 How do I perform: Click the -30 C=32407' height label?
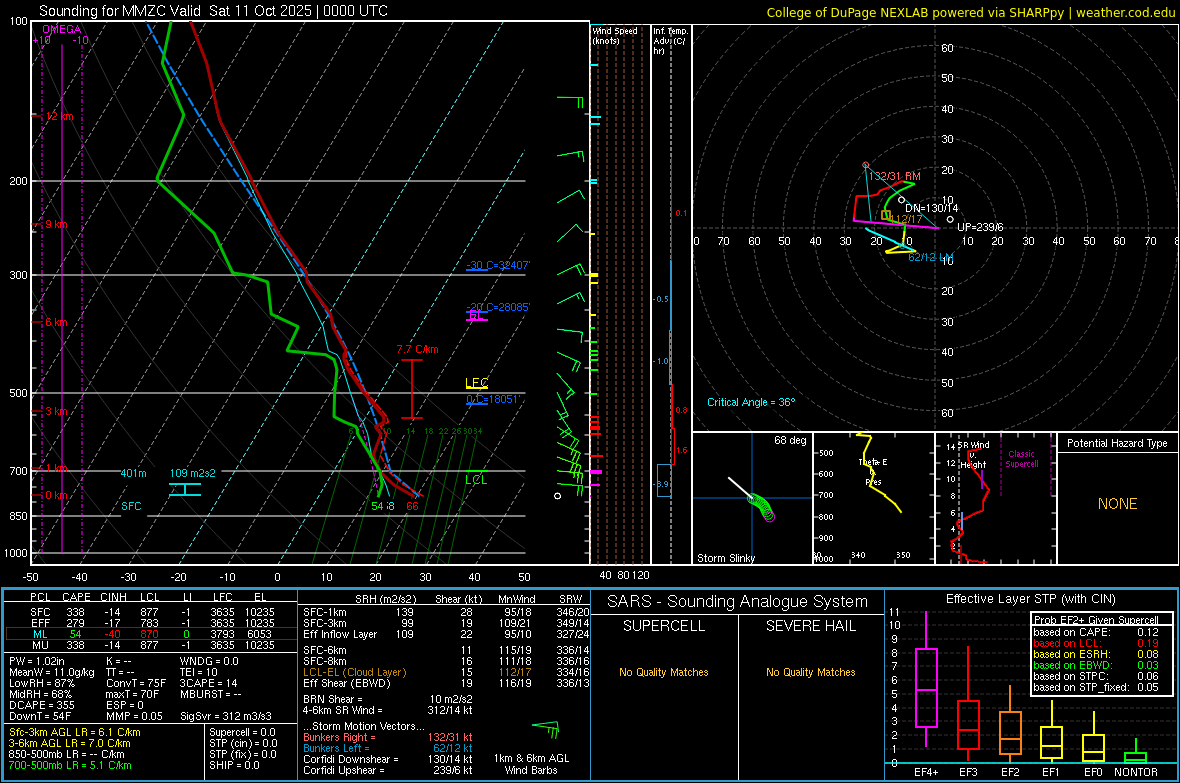[497, 265]
